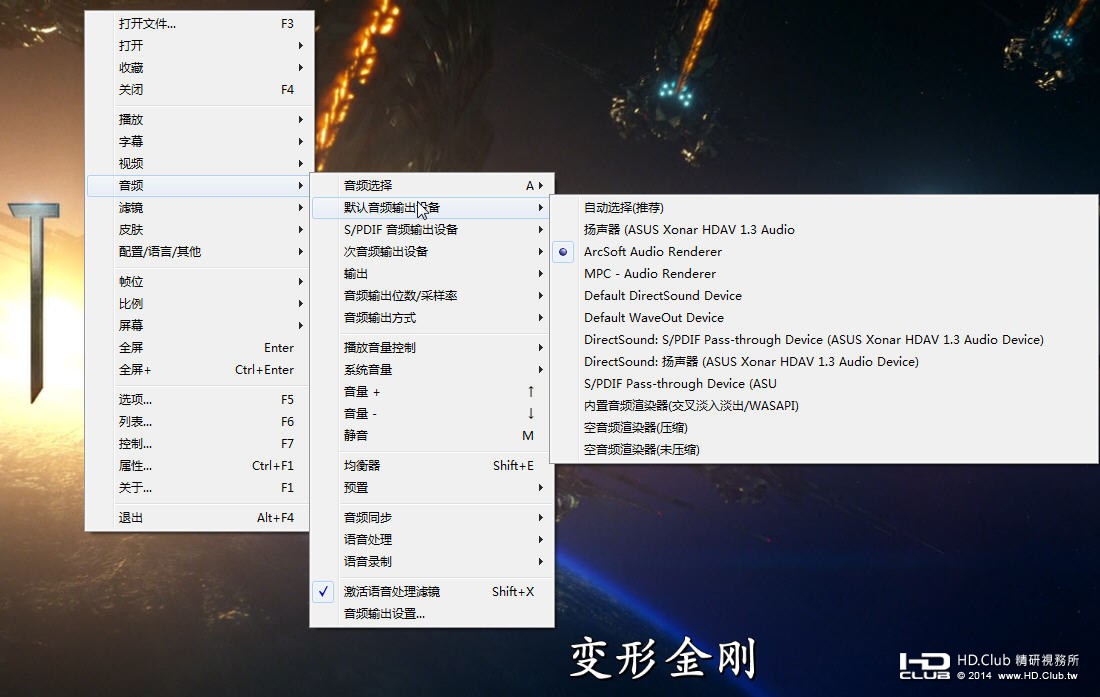Expand the 视频 submenu
Image resolution: width=1100 pixels, height=697 pixels.
(199, 163)
